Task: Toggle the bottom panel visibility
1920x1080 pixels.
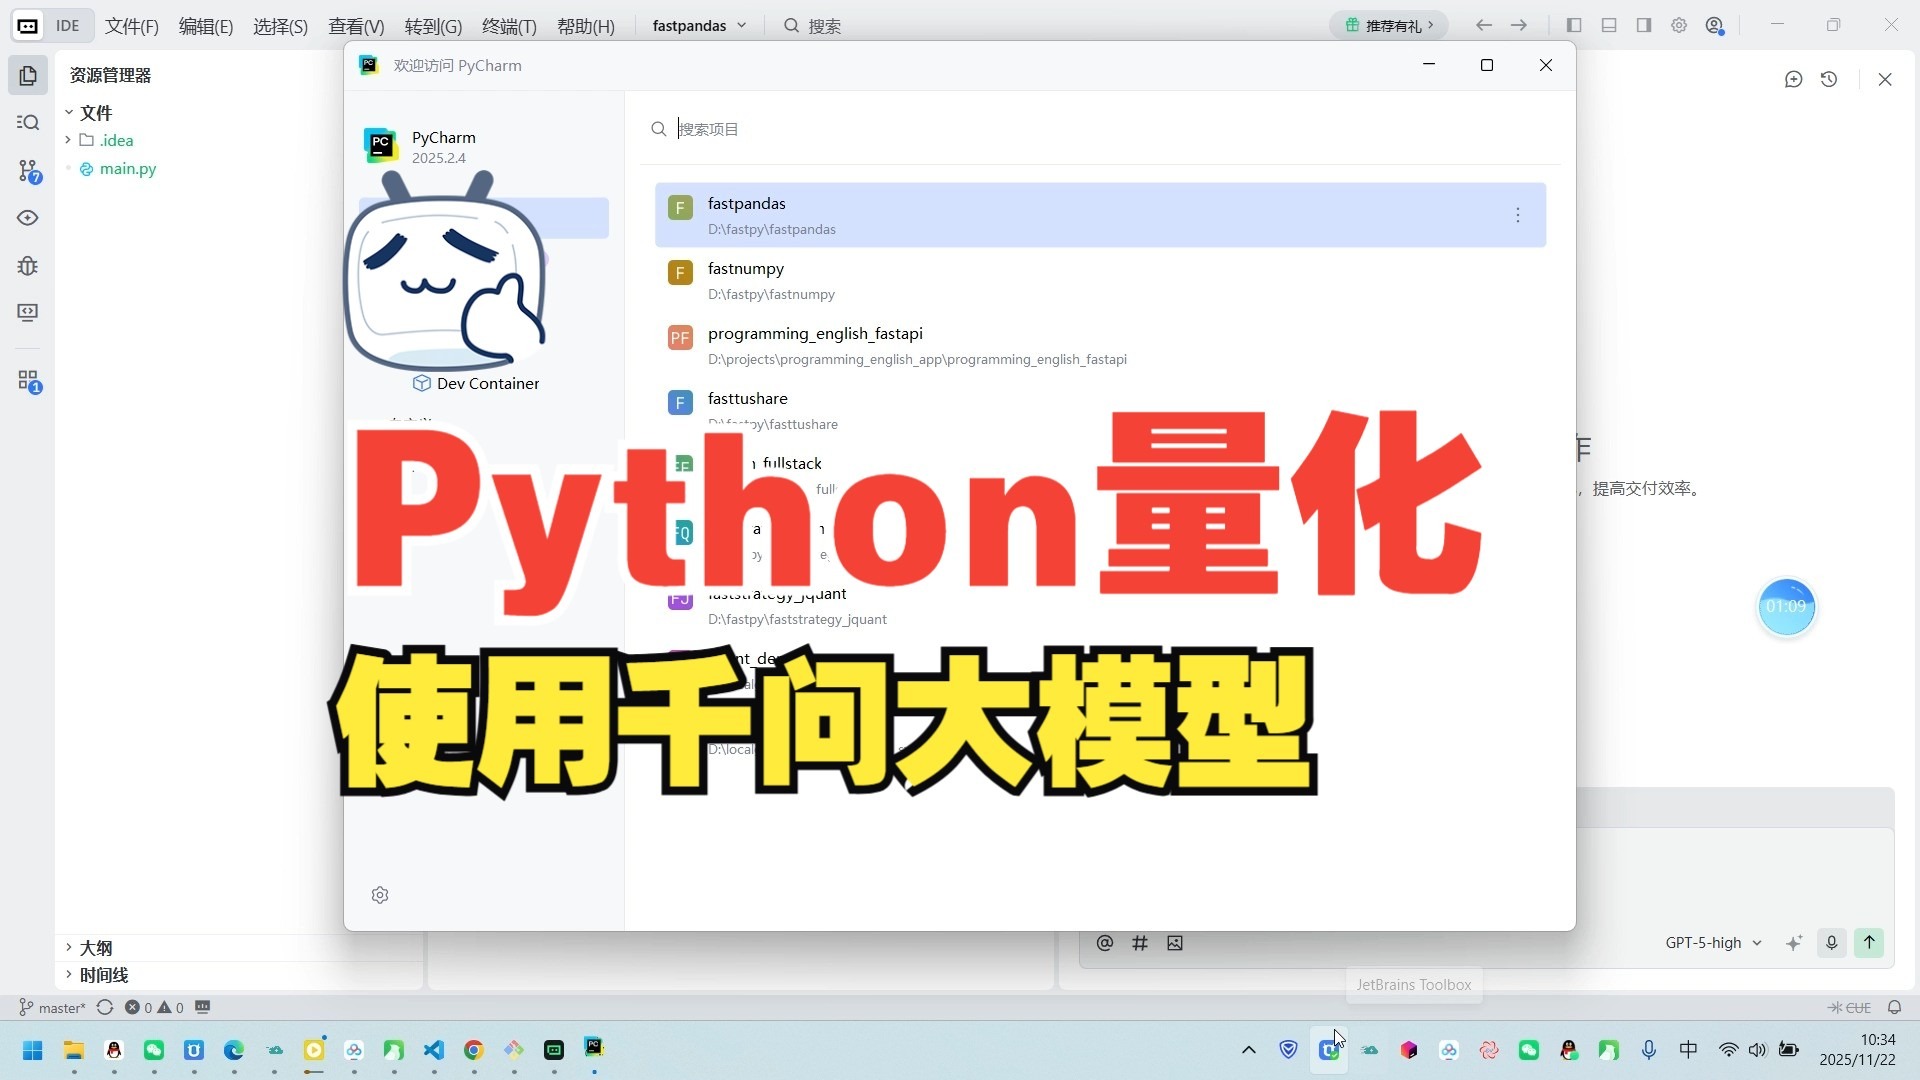Action: pyautogui.click(x=1609, y=25)
